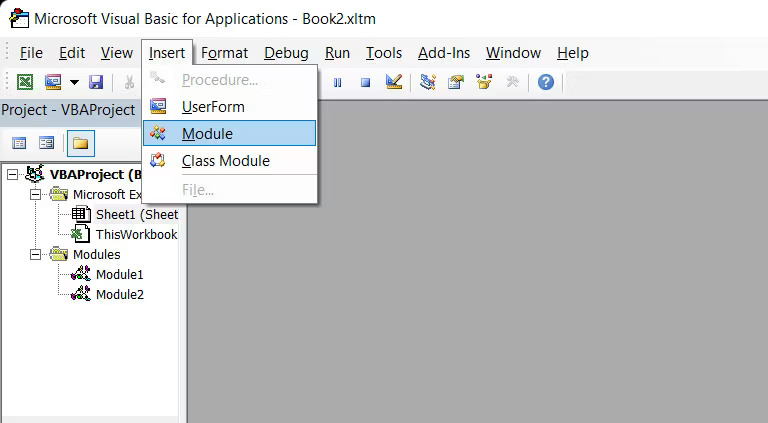Toggle Design Mode icon in toolbar

tap(394, 82)
